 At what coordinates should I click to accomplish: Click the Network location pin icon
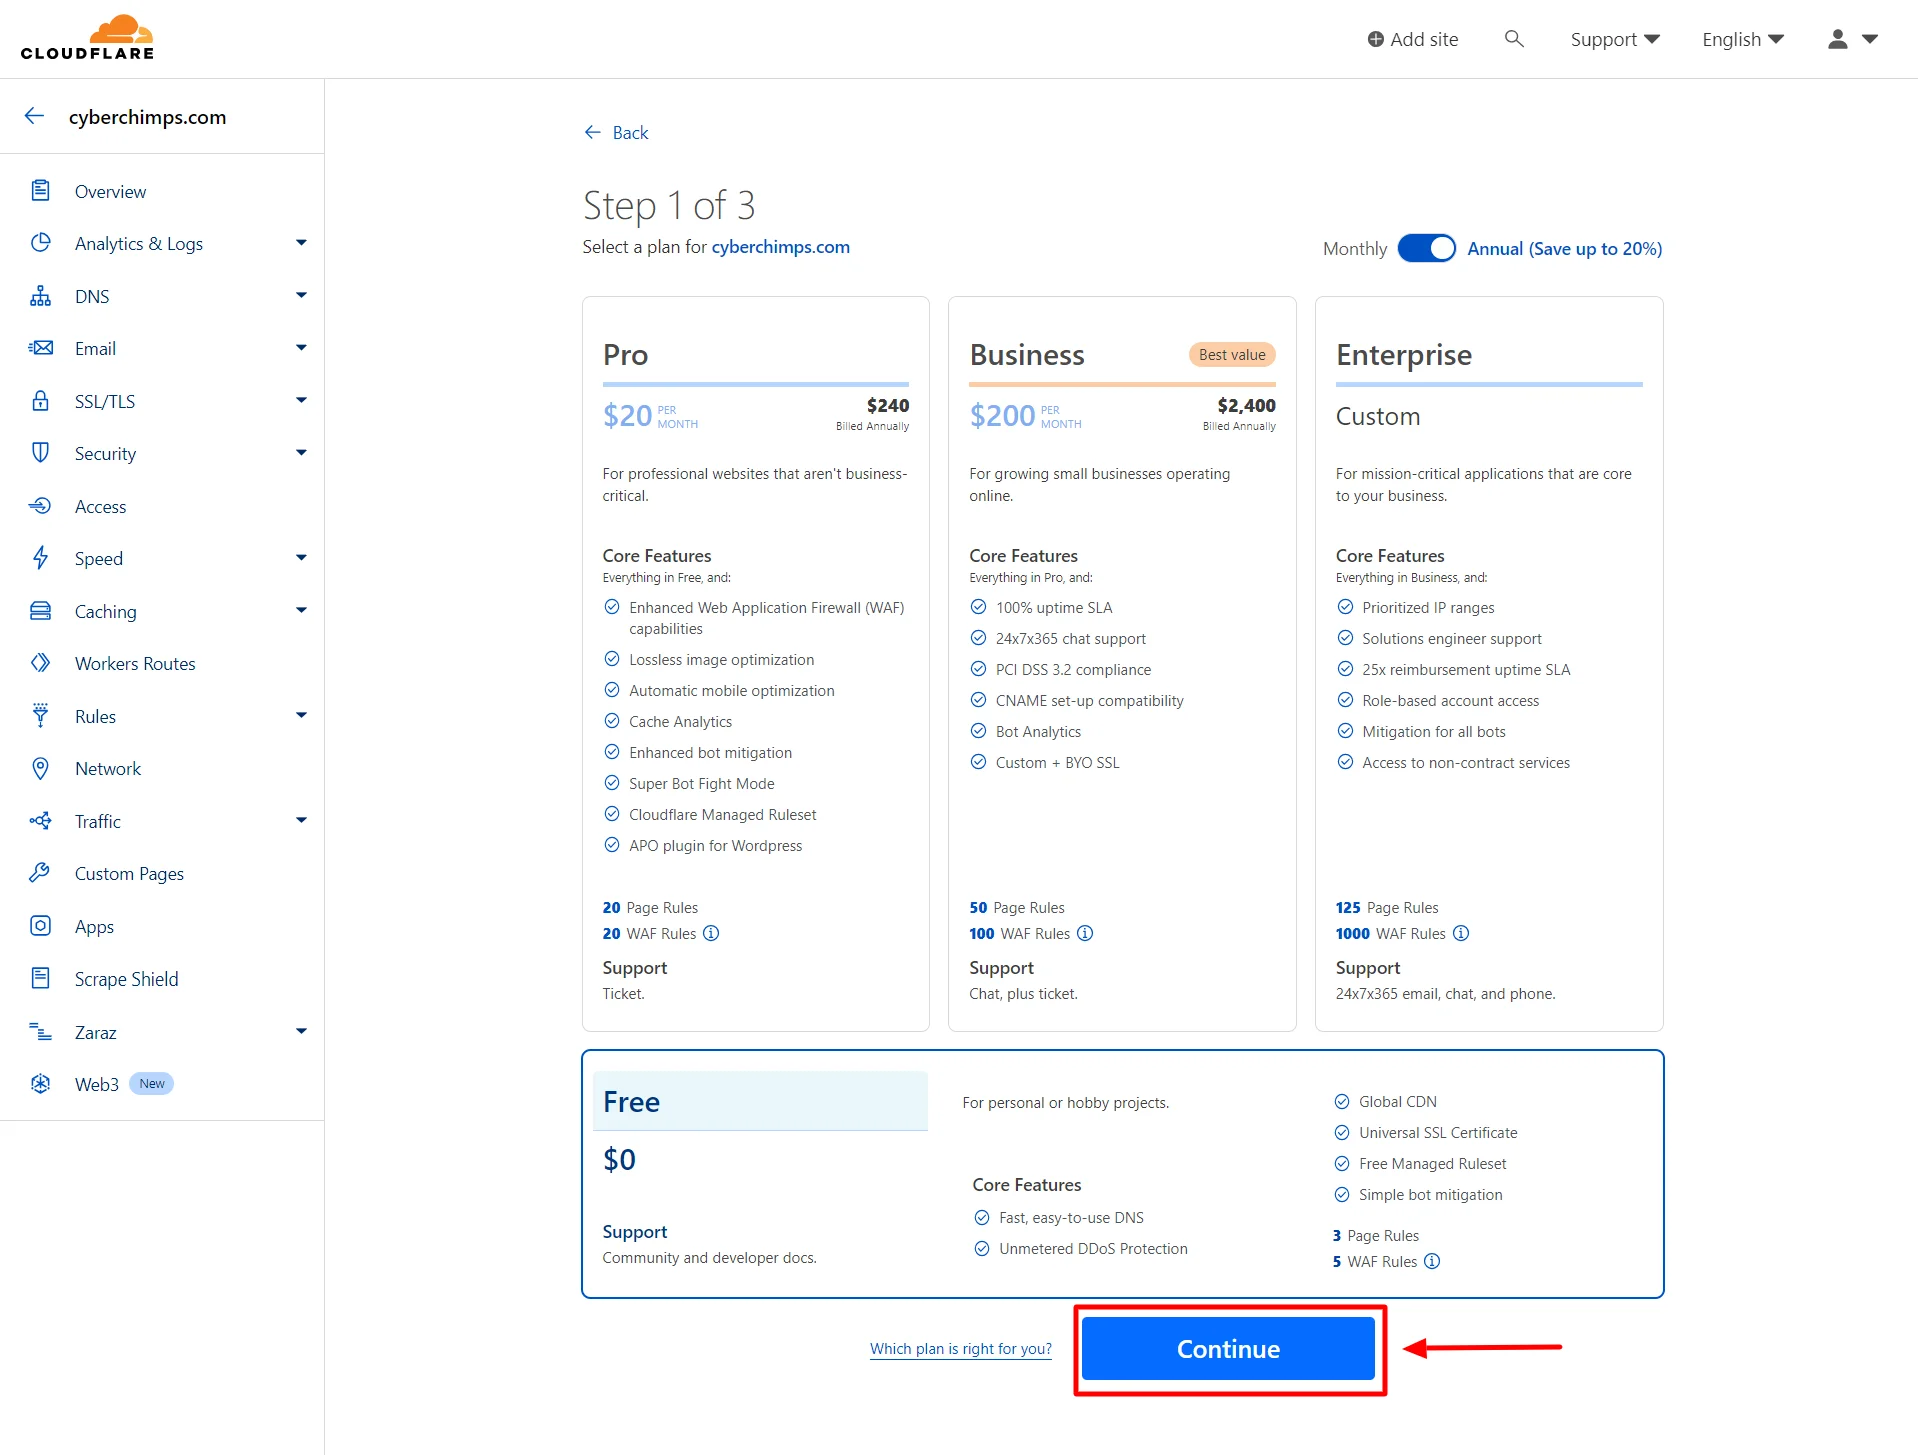40,768
